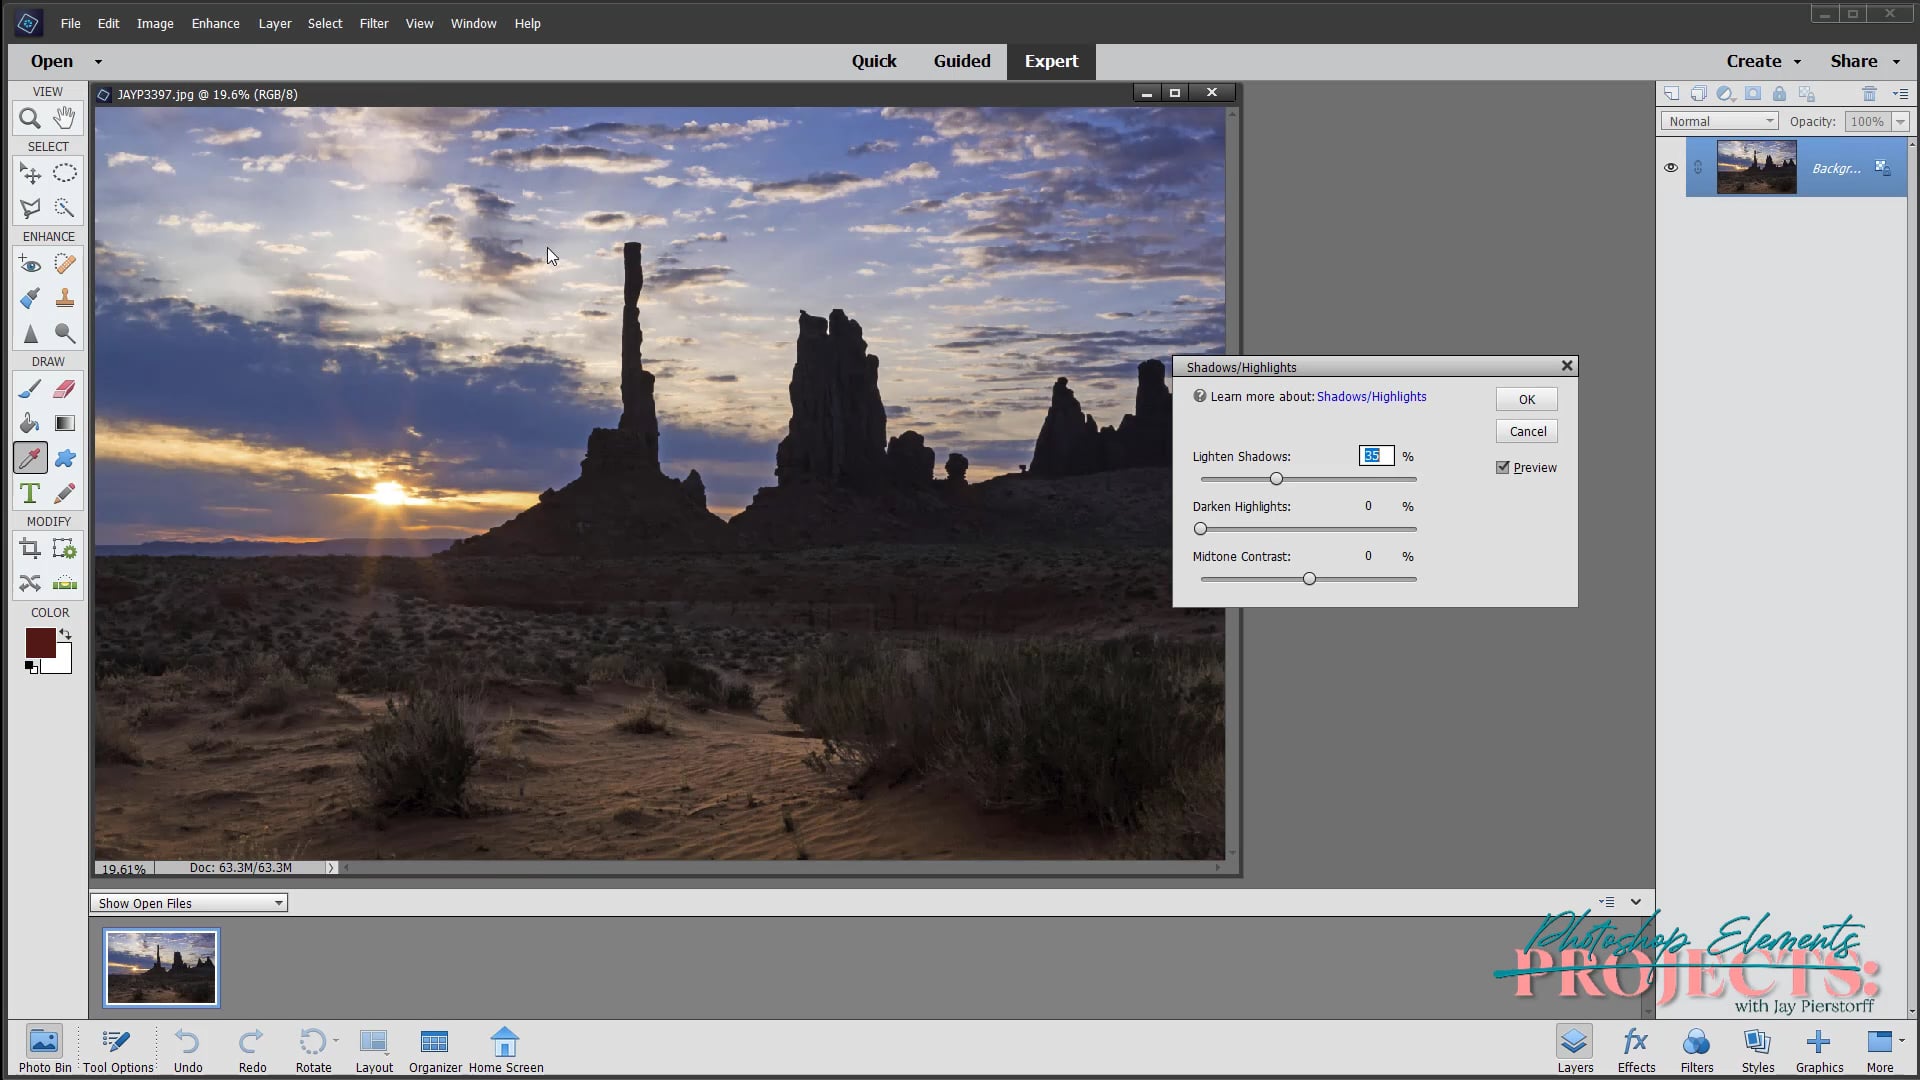The width and height of the screenshot is (1920, 1080).
Task: Open the Organizer
Action: [x=435, y=1051]
